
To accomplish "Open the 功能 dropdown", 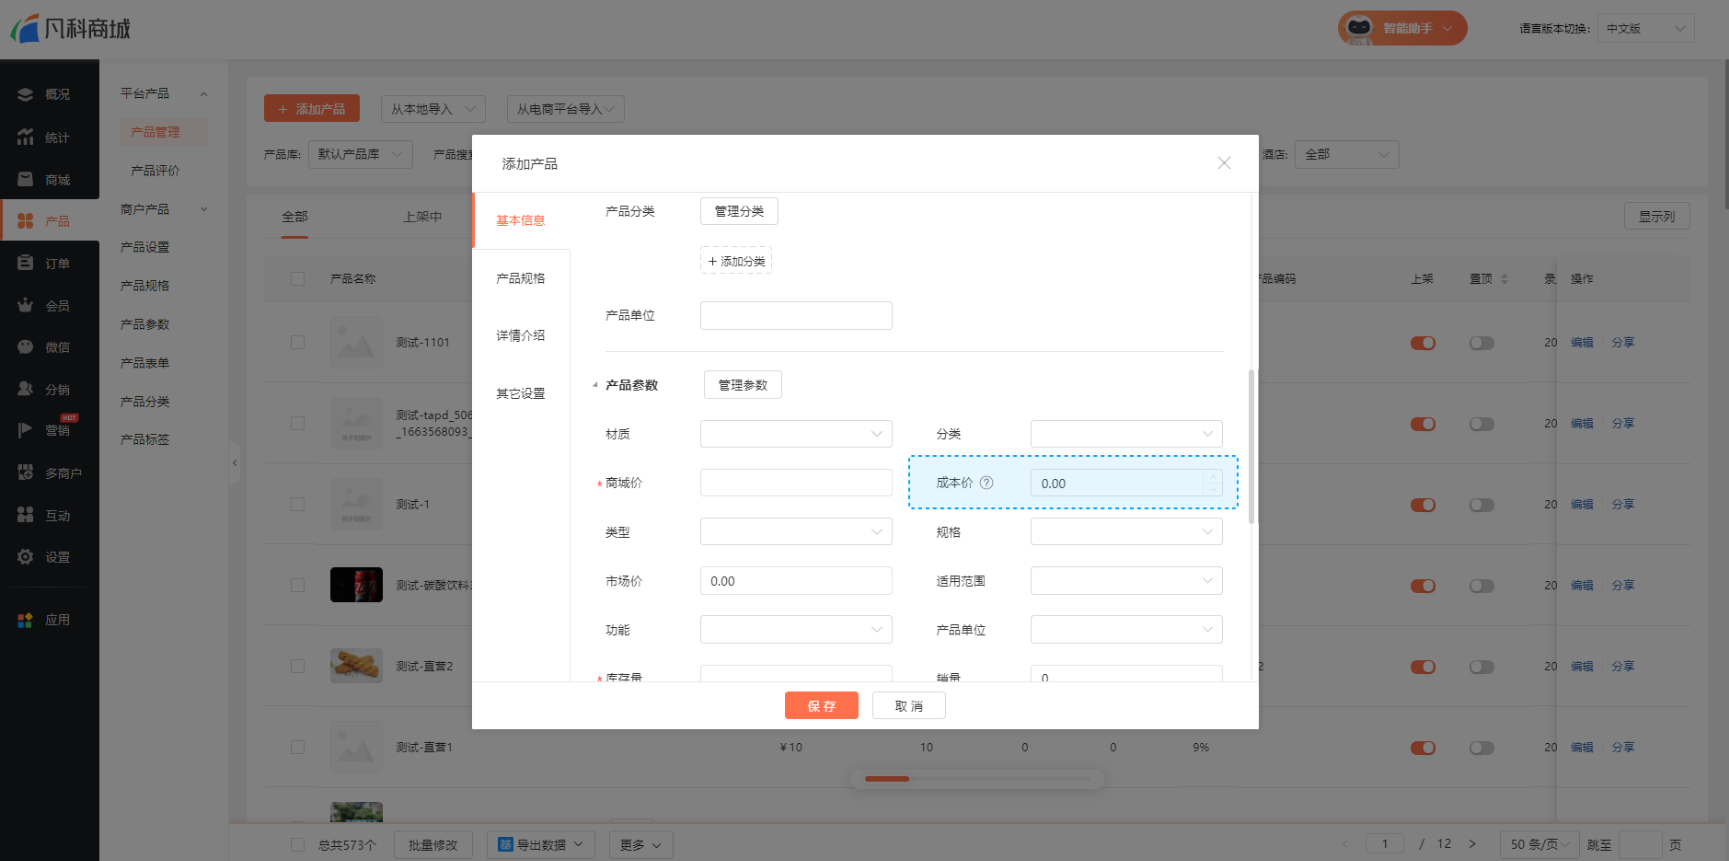I will pyautogui.click(x=796, y=630).
